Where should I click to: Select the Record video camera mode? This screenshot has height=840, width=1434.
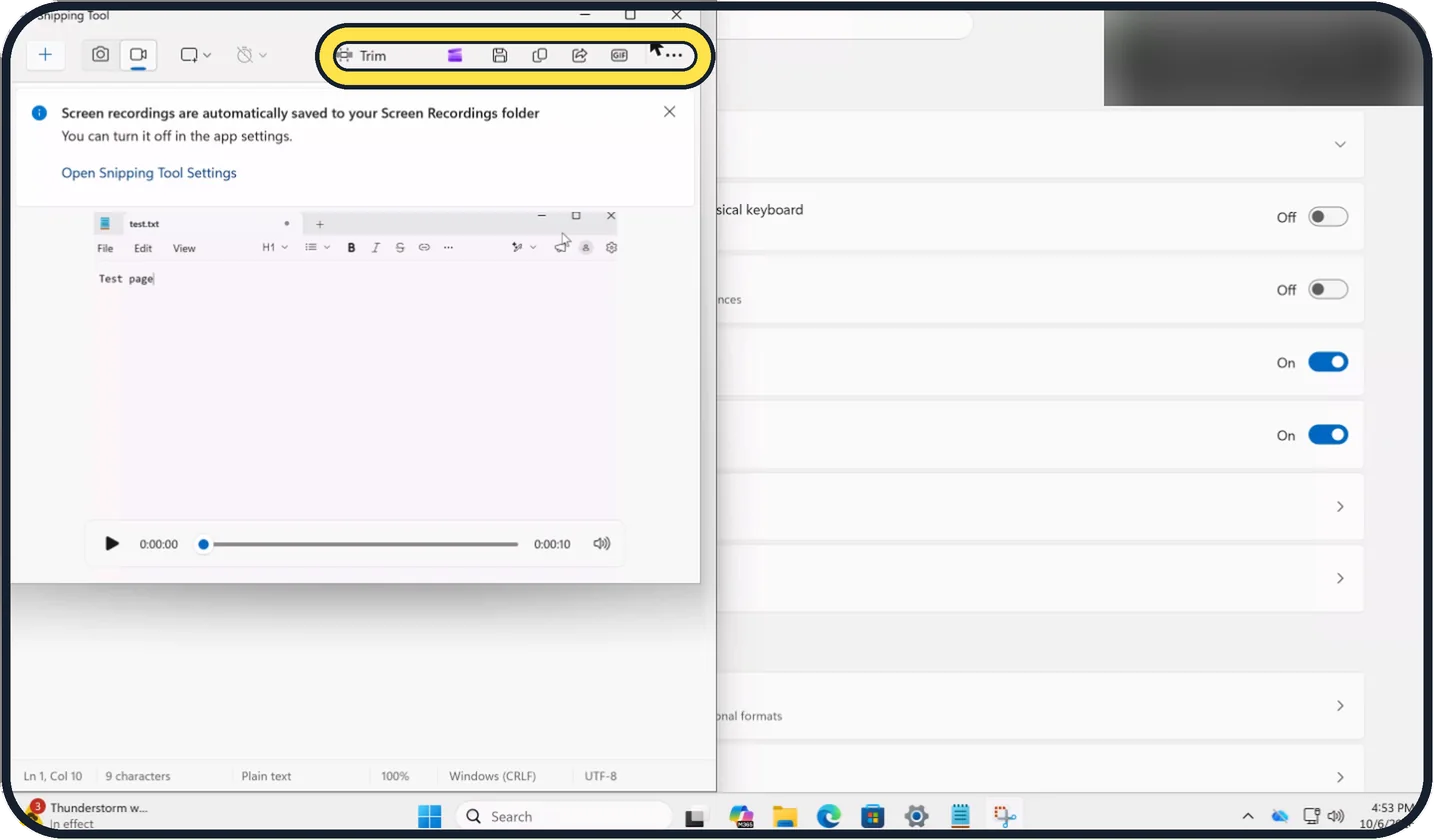[138, 55]
